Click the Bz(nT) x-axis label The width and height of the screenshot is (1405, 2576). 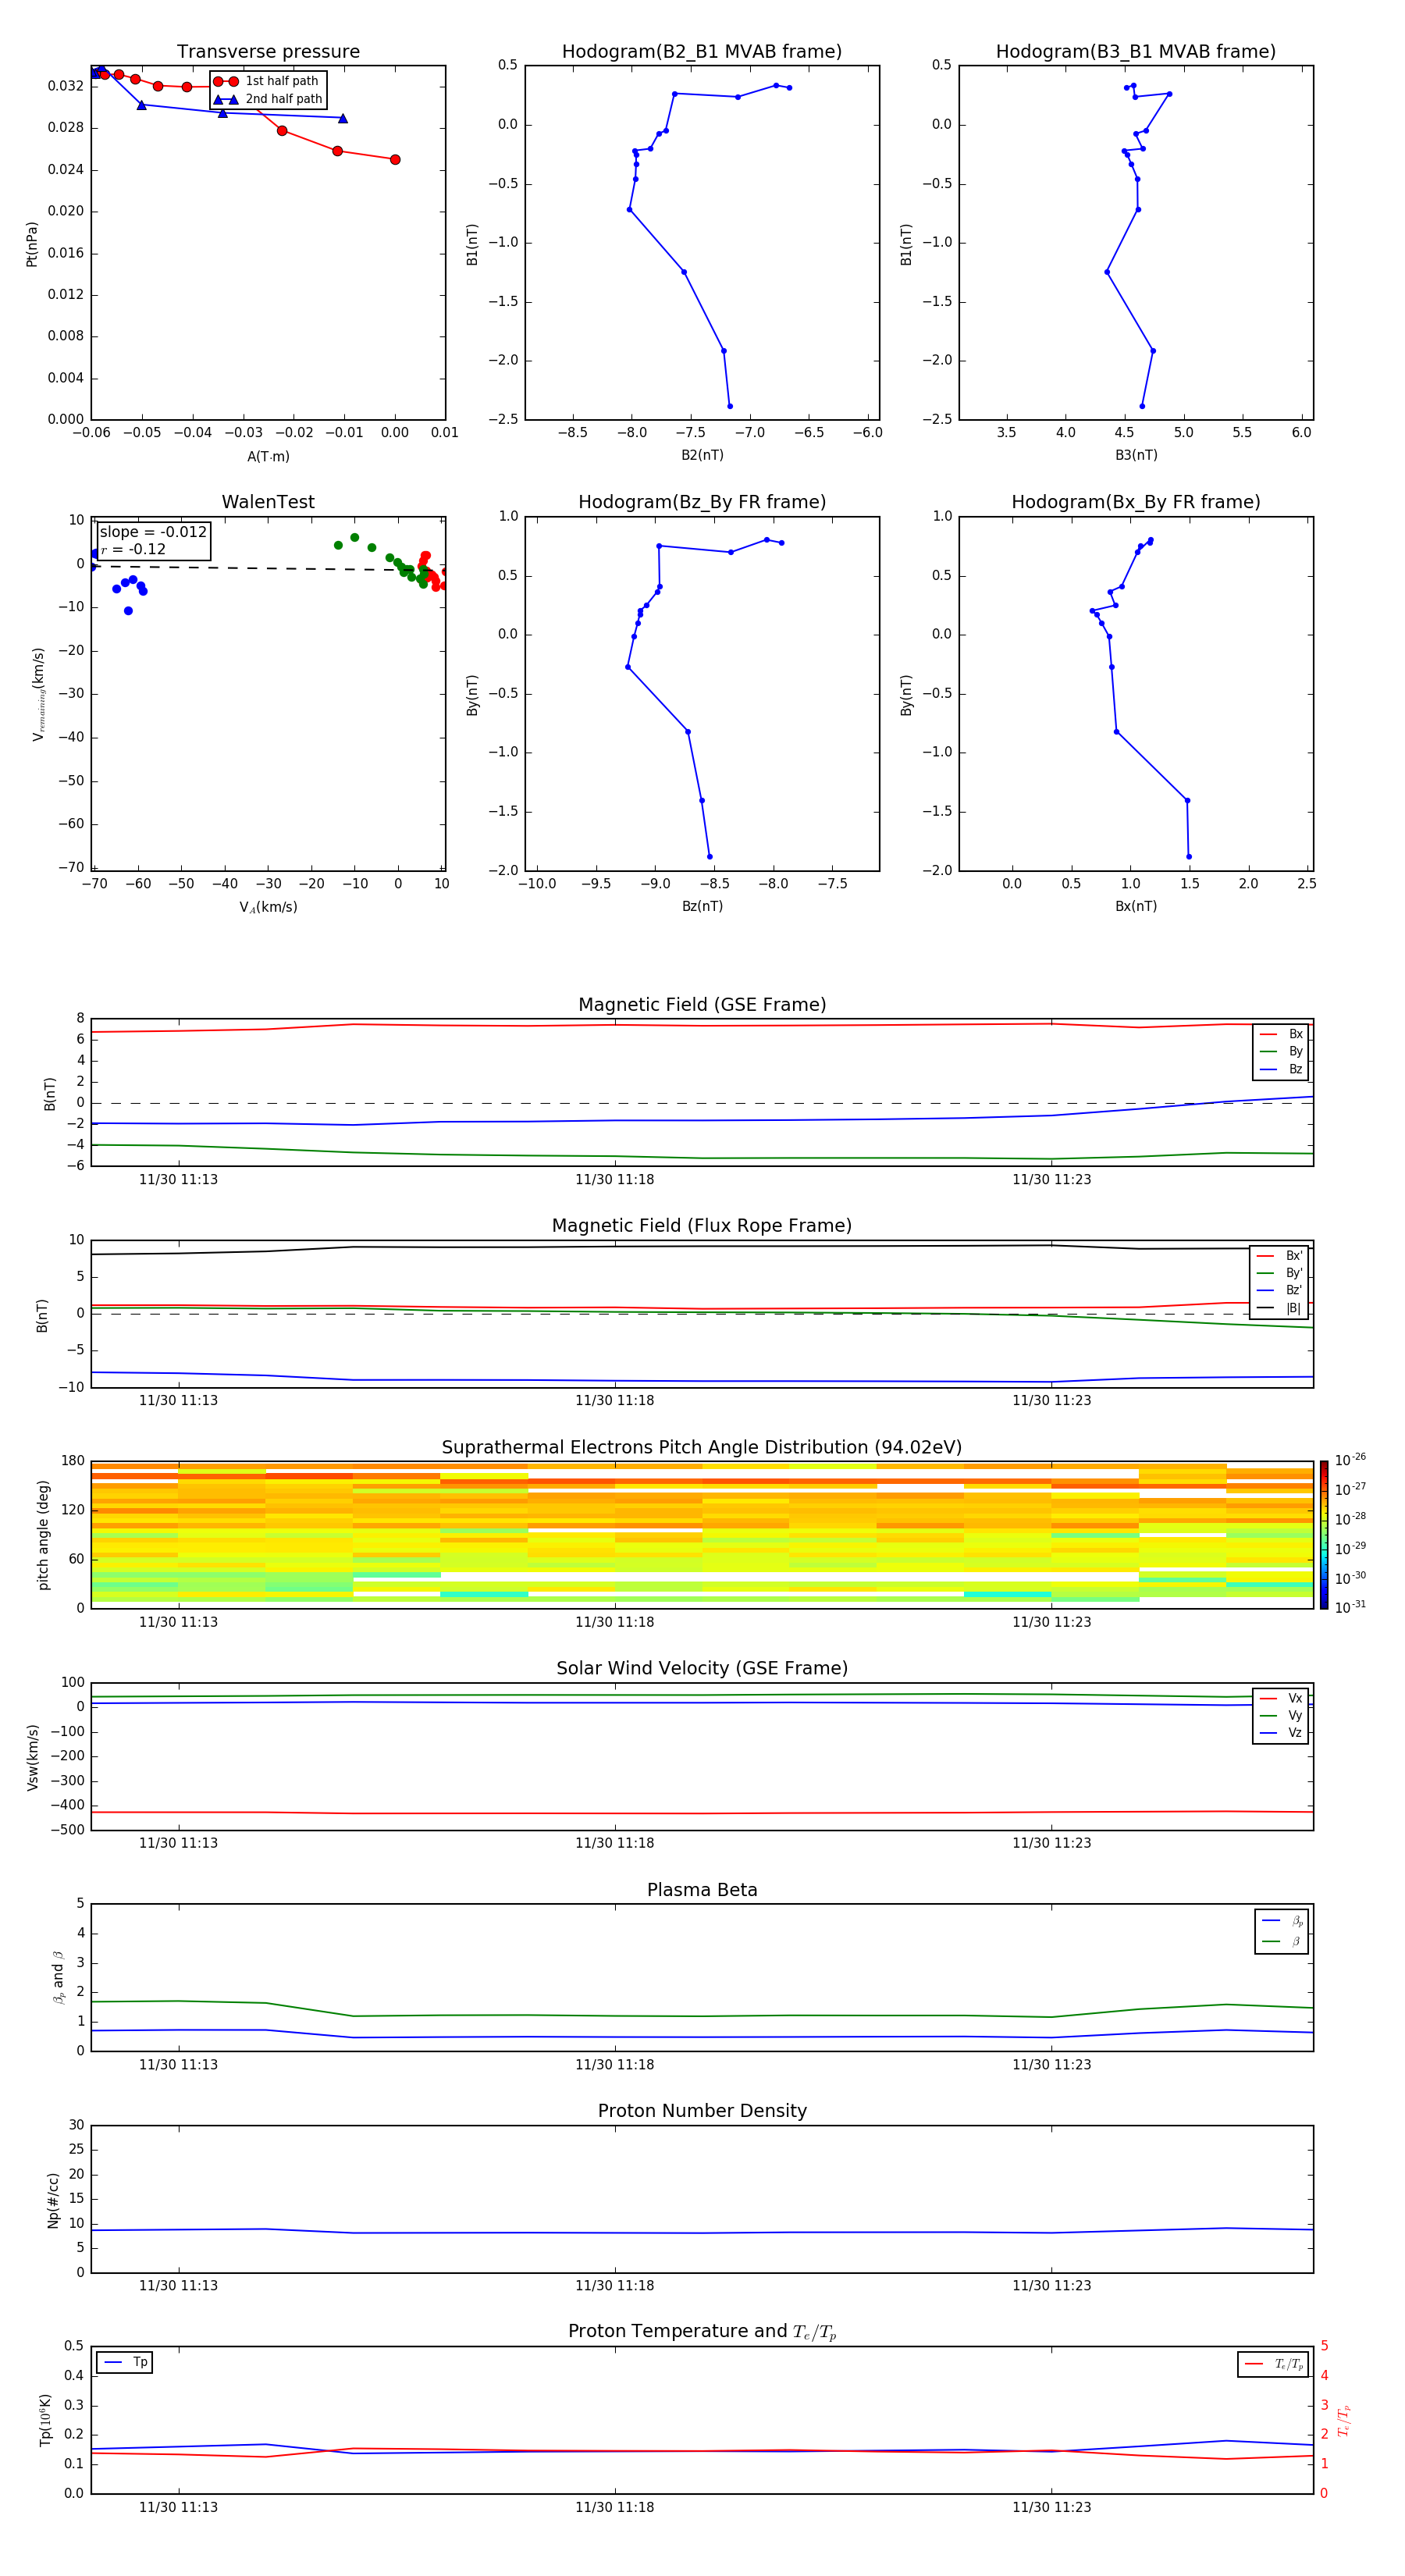coord(702,906)
